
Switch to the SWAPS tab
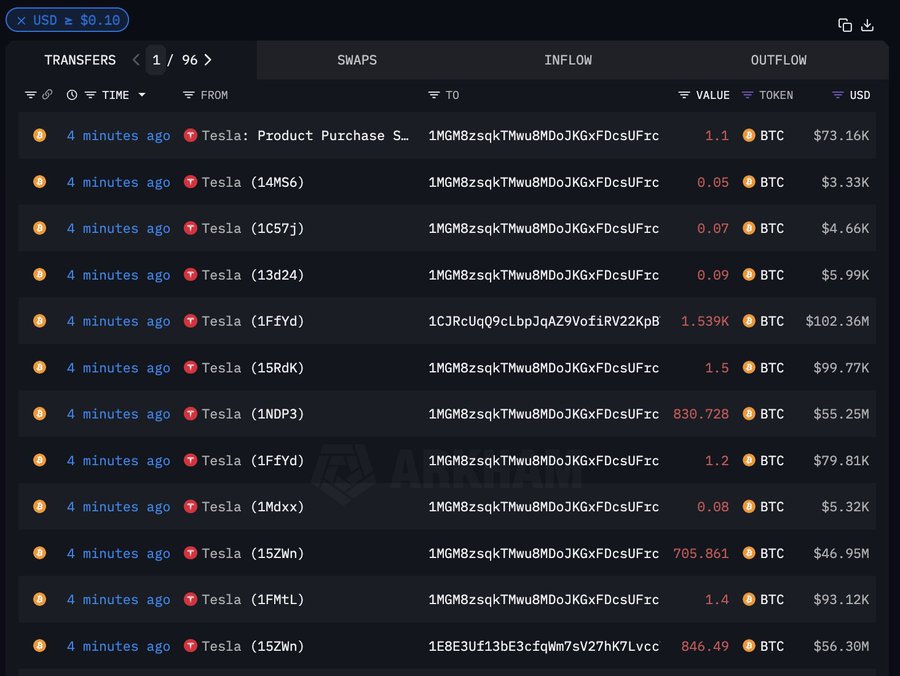357,59
